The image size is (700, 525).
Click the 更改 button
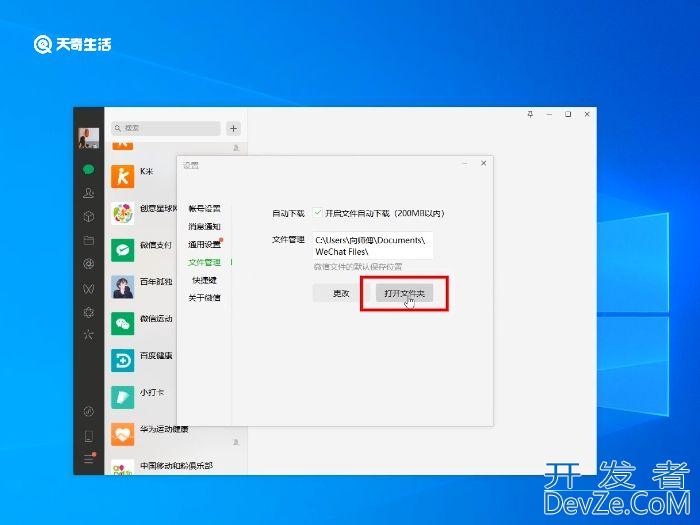point(341,293)
